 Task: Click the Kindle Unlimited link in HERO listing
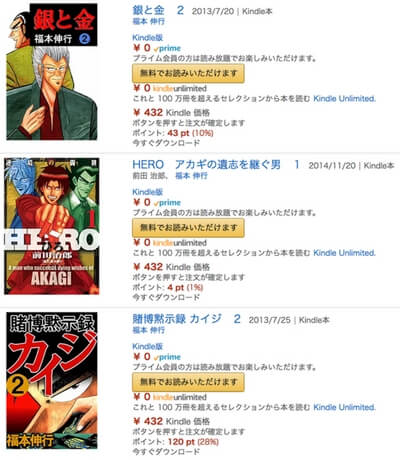tap(345, 253)
